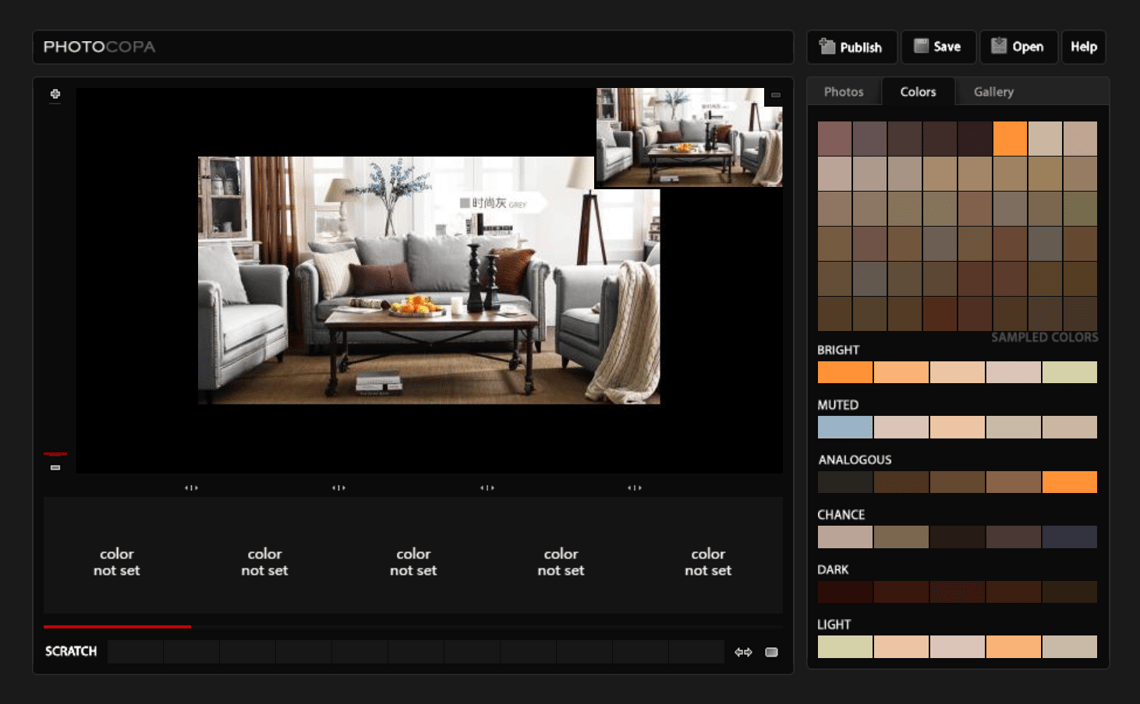Image resolution: width=1140 pixels, height=704 pixels.
Task: Switch to the Photos tab
Action: click(x=843, y=91)
